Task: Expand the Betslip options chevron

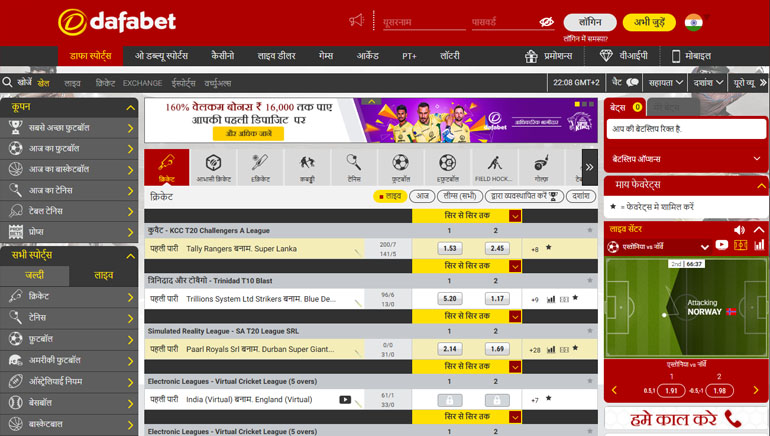Action: coord(756,159)
